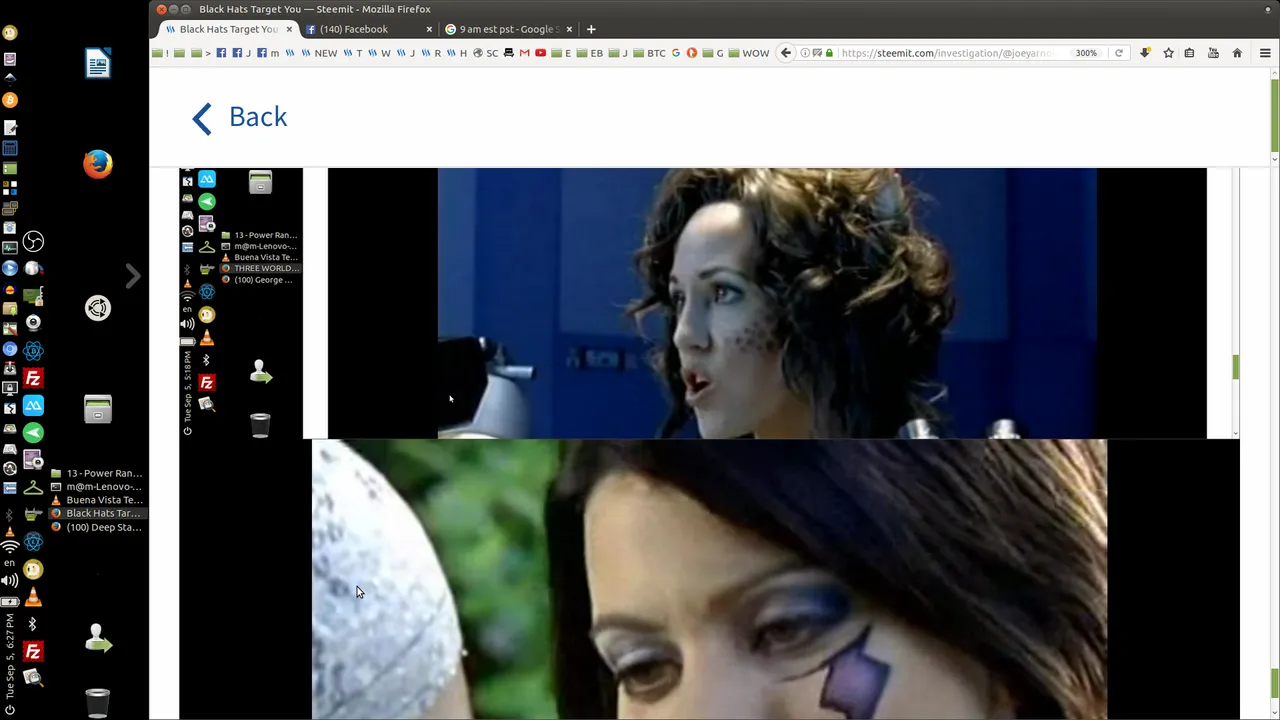Click the clock showing Tue Sep 5, 6:27 PM

point(10,657)
